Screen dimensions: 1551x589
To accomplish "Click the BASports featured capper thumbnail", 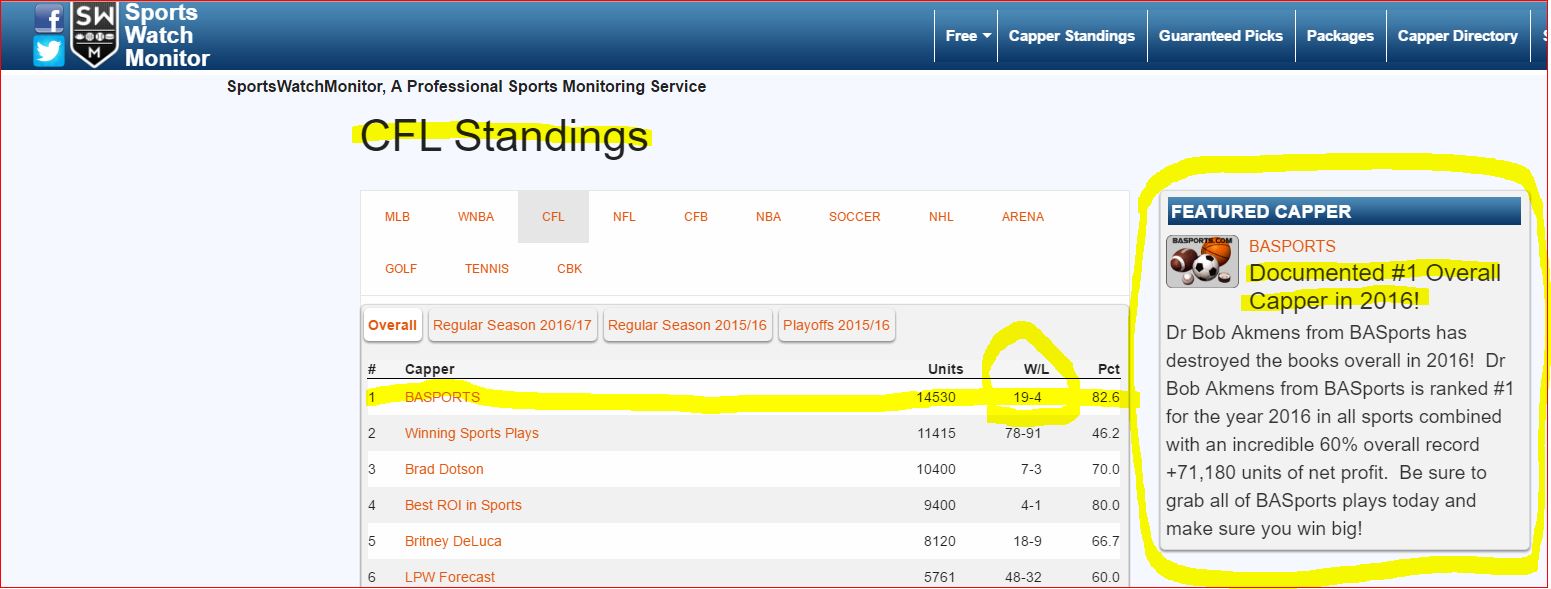I will pyautogui.click(x=1202, y=262).
